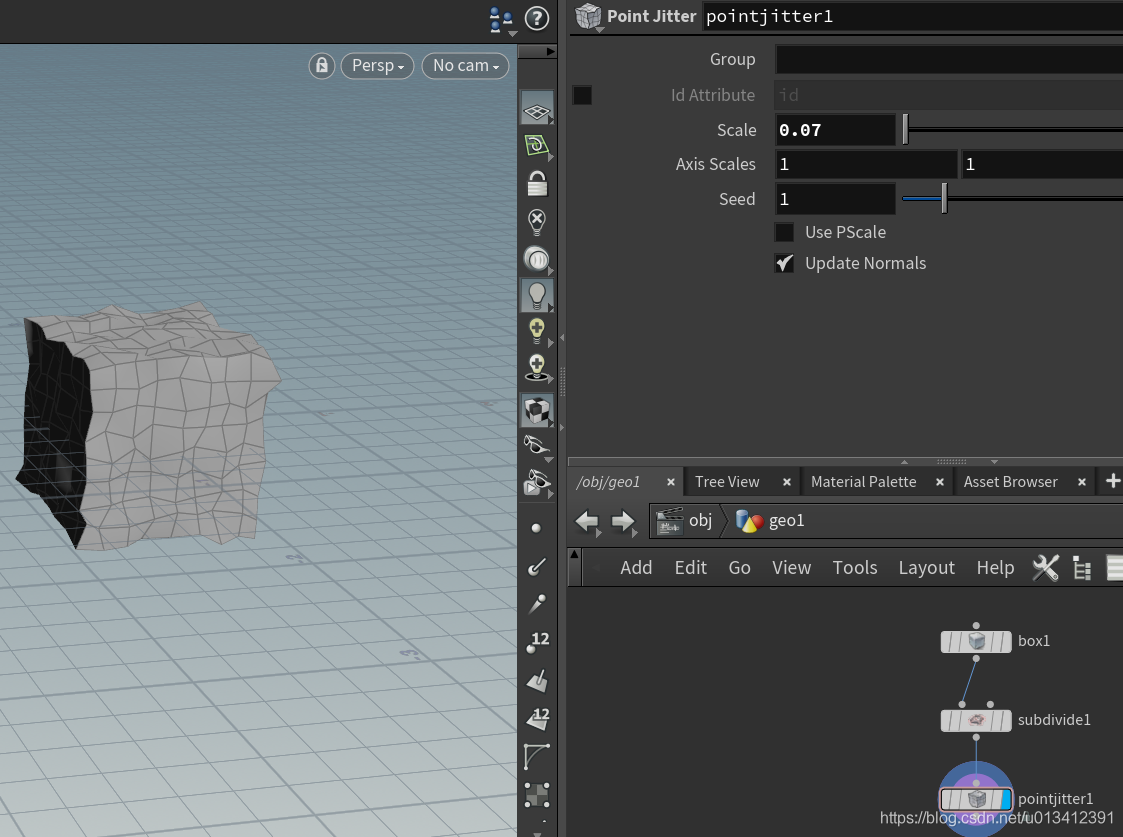Select the box1 node

(x=975, y=642)
